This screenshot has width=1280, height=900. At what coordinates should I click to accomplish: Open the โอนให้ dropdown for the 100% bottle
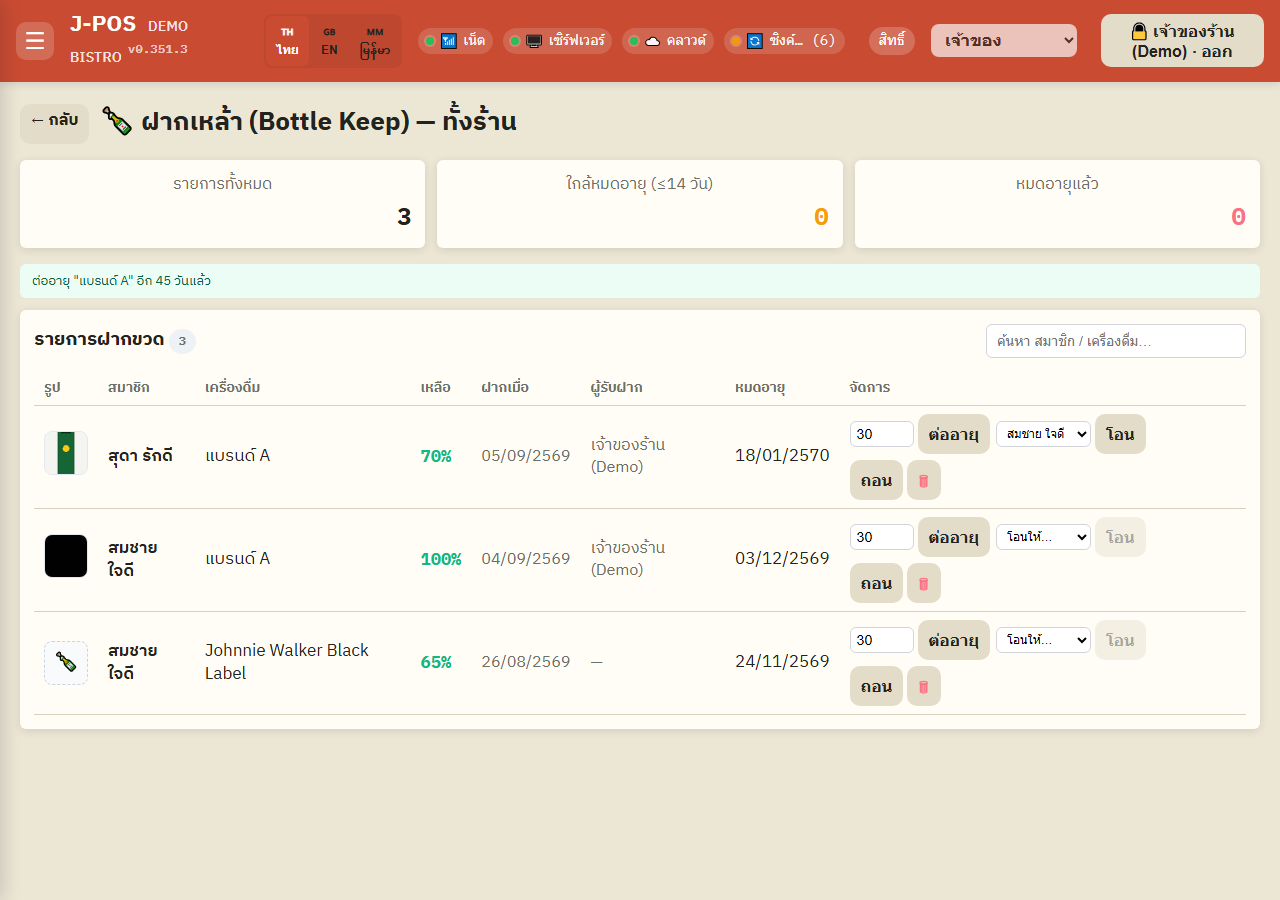click(x=1043, y=537)
